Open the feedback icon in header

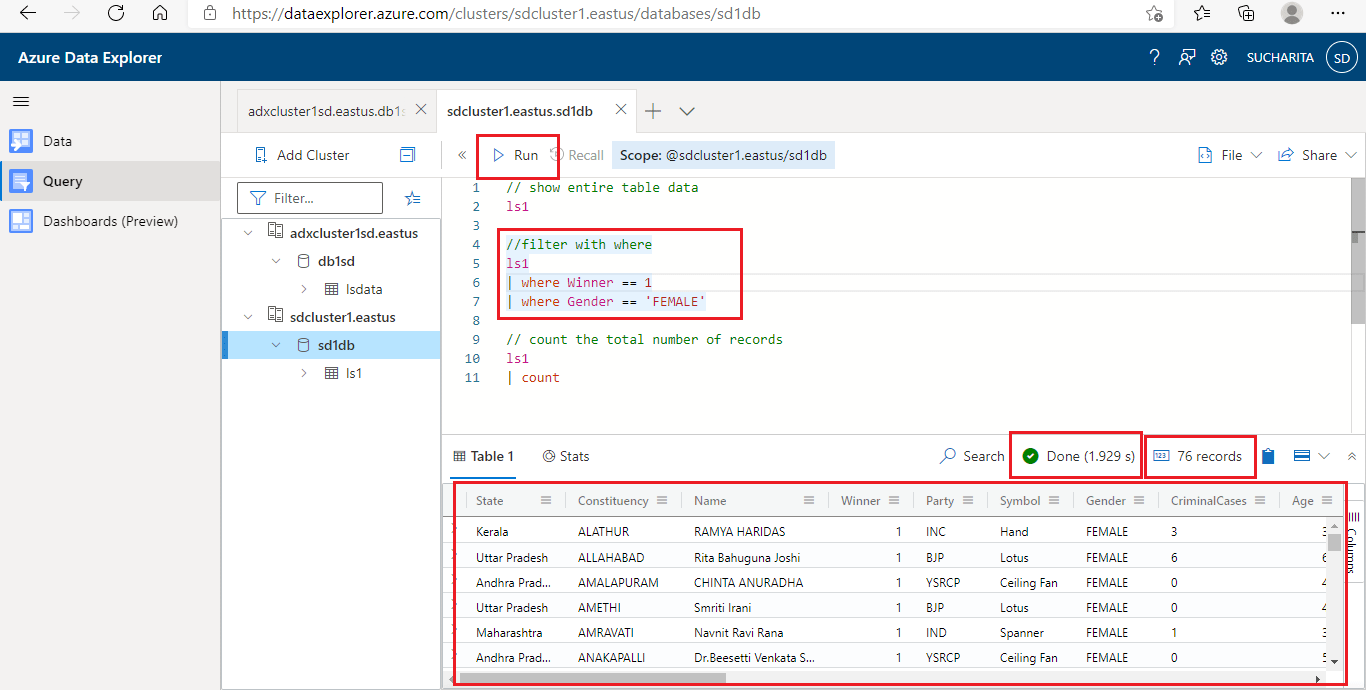point(1186,57)
